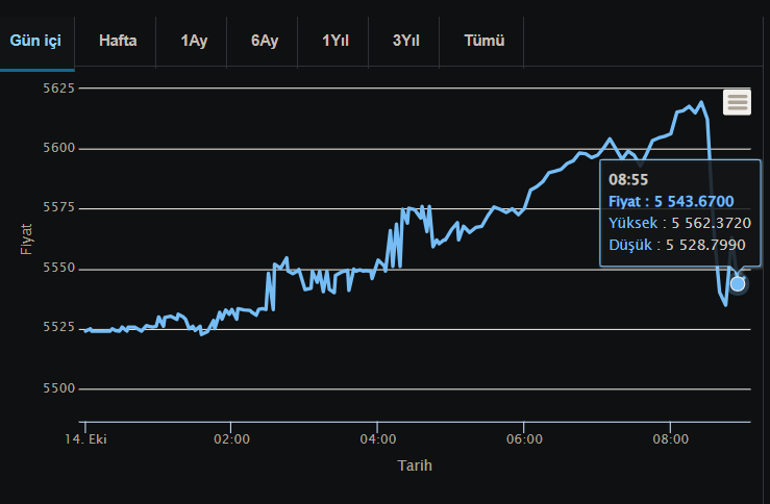Open the chart hamburger menu

[737, 102]
